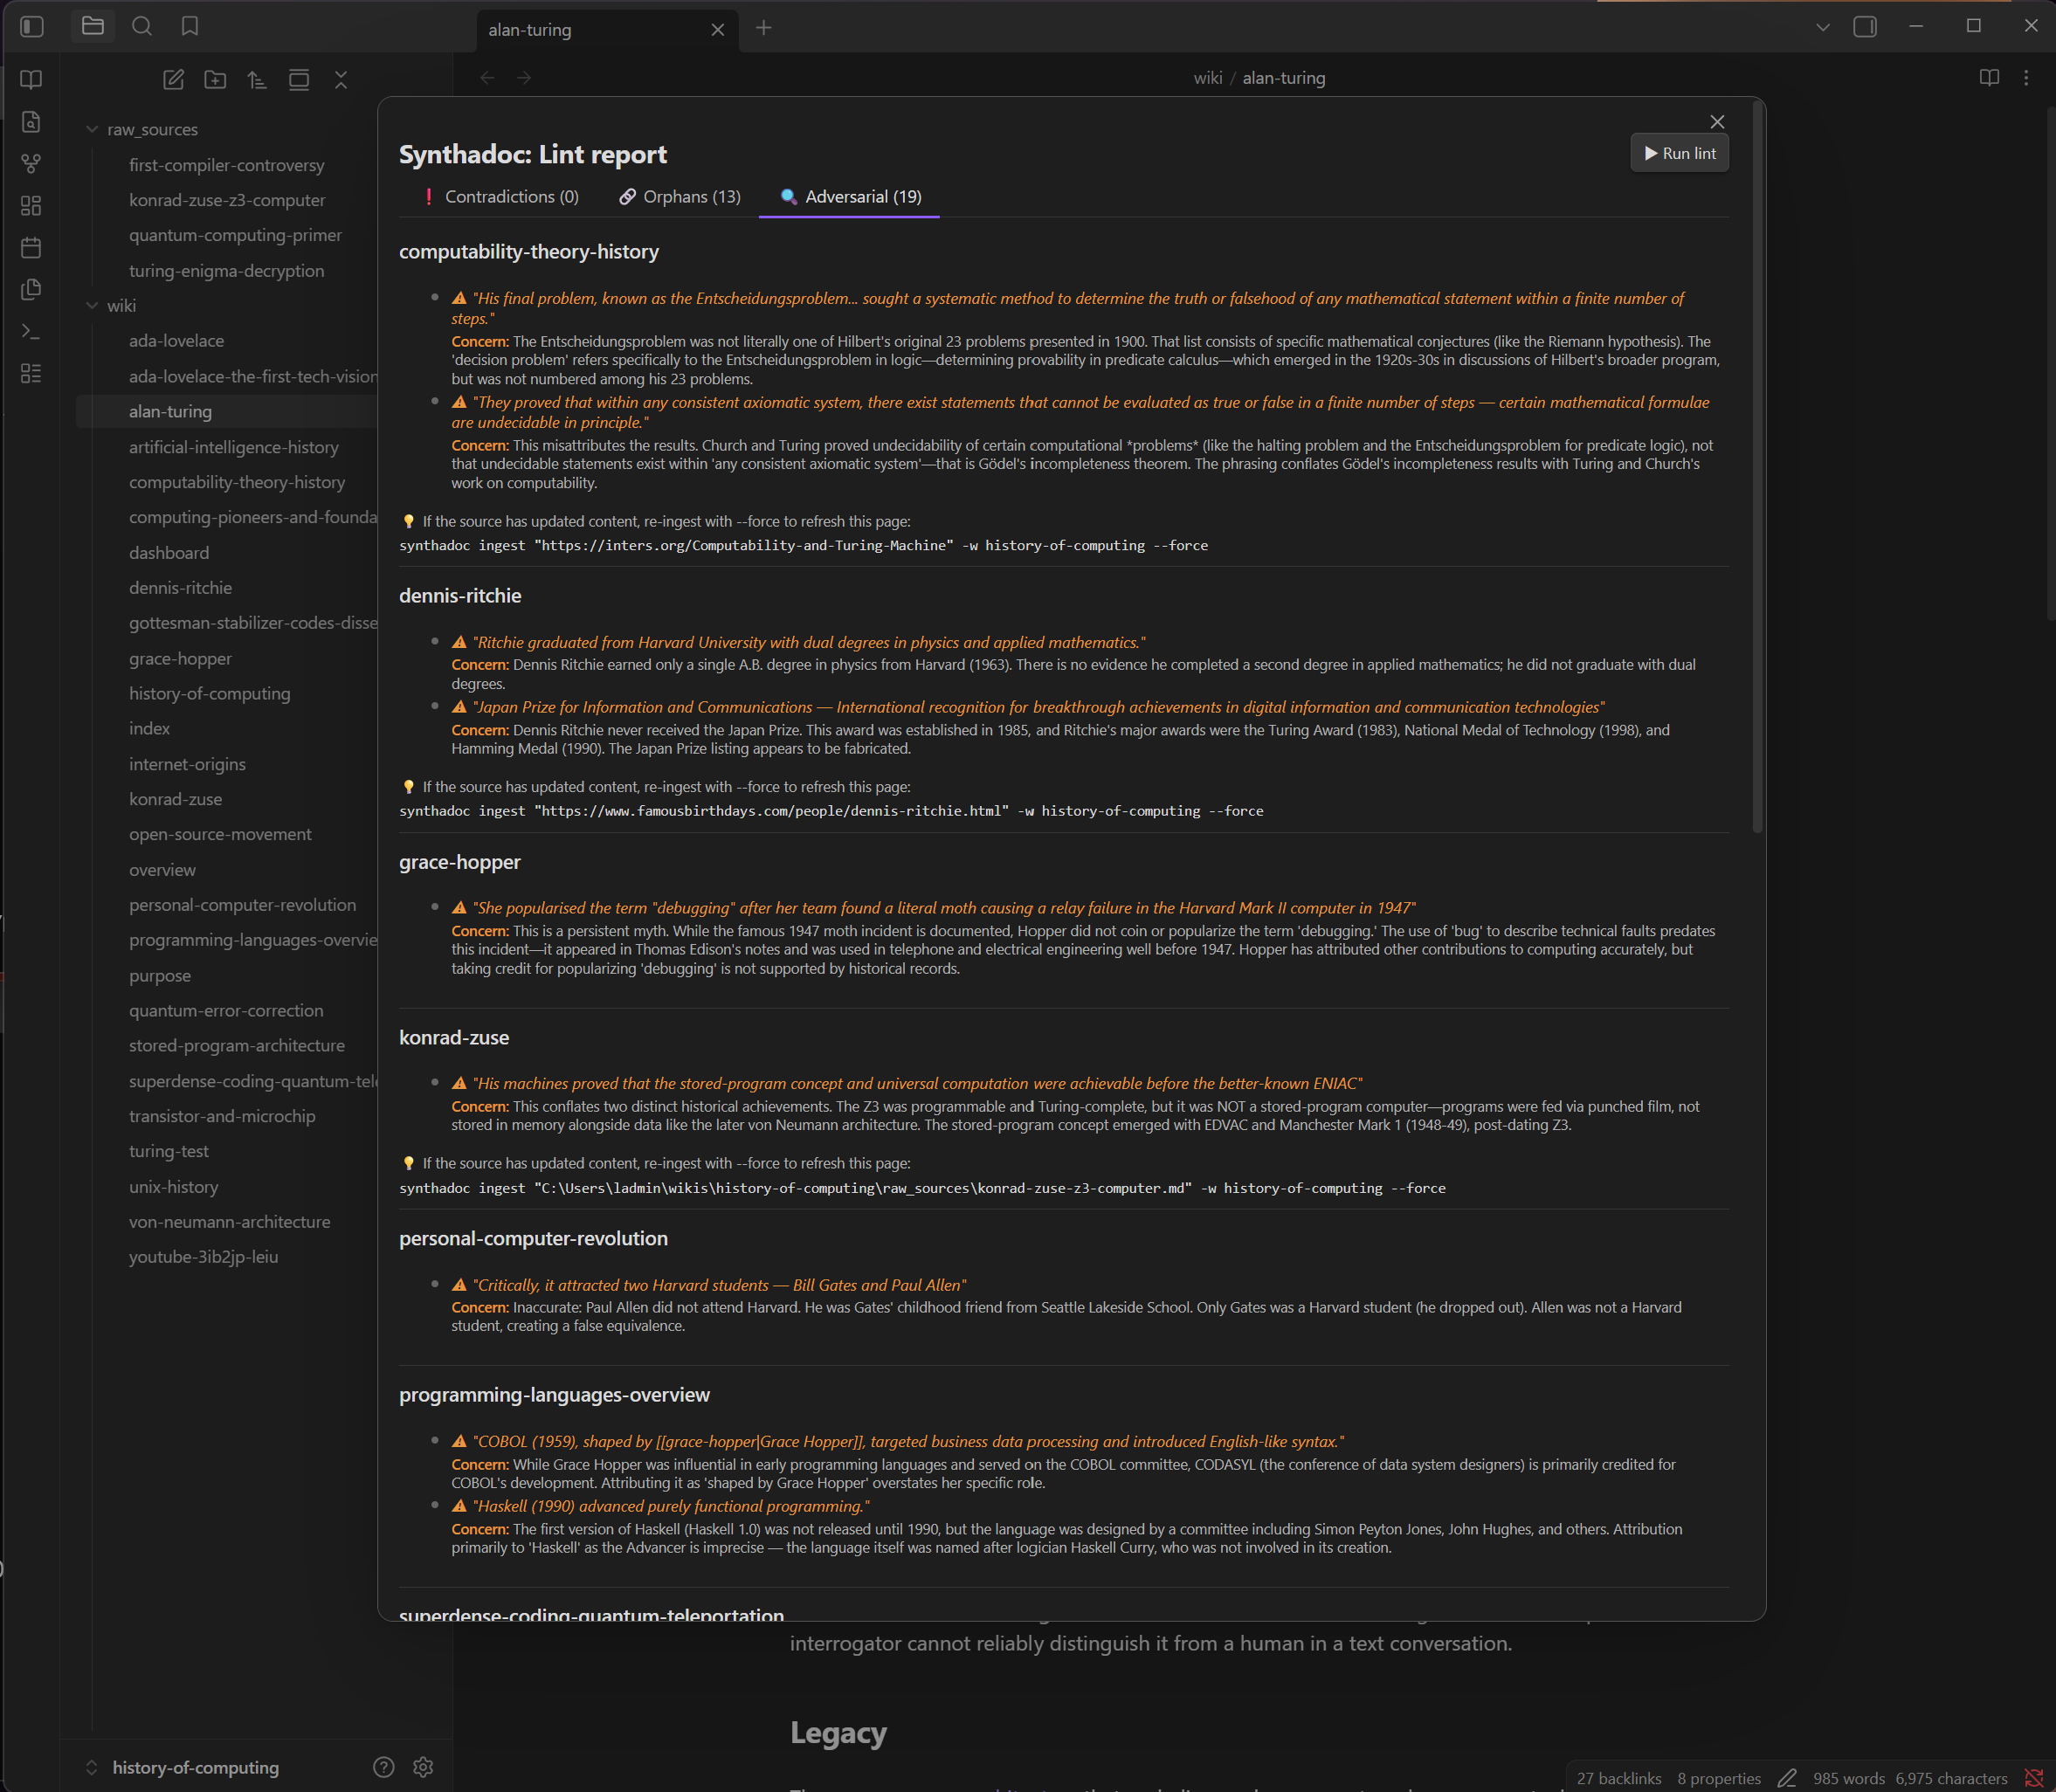Click the bottom ribbon list icon

click(x=31, y=374)
